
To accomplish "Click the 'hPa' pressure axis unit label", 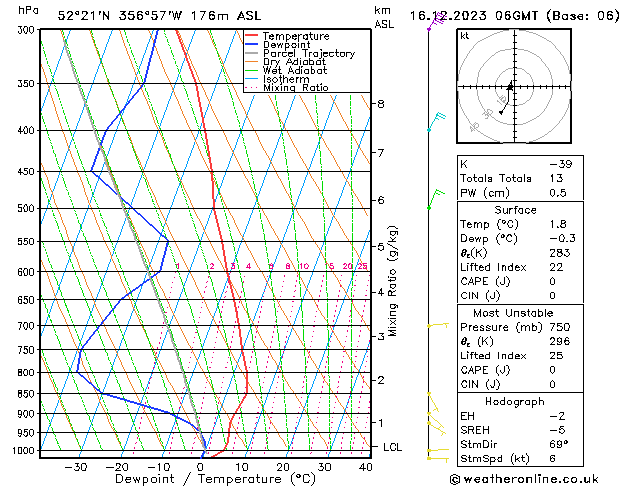I will coord(28,10).
